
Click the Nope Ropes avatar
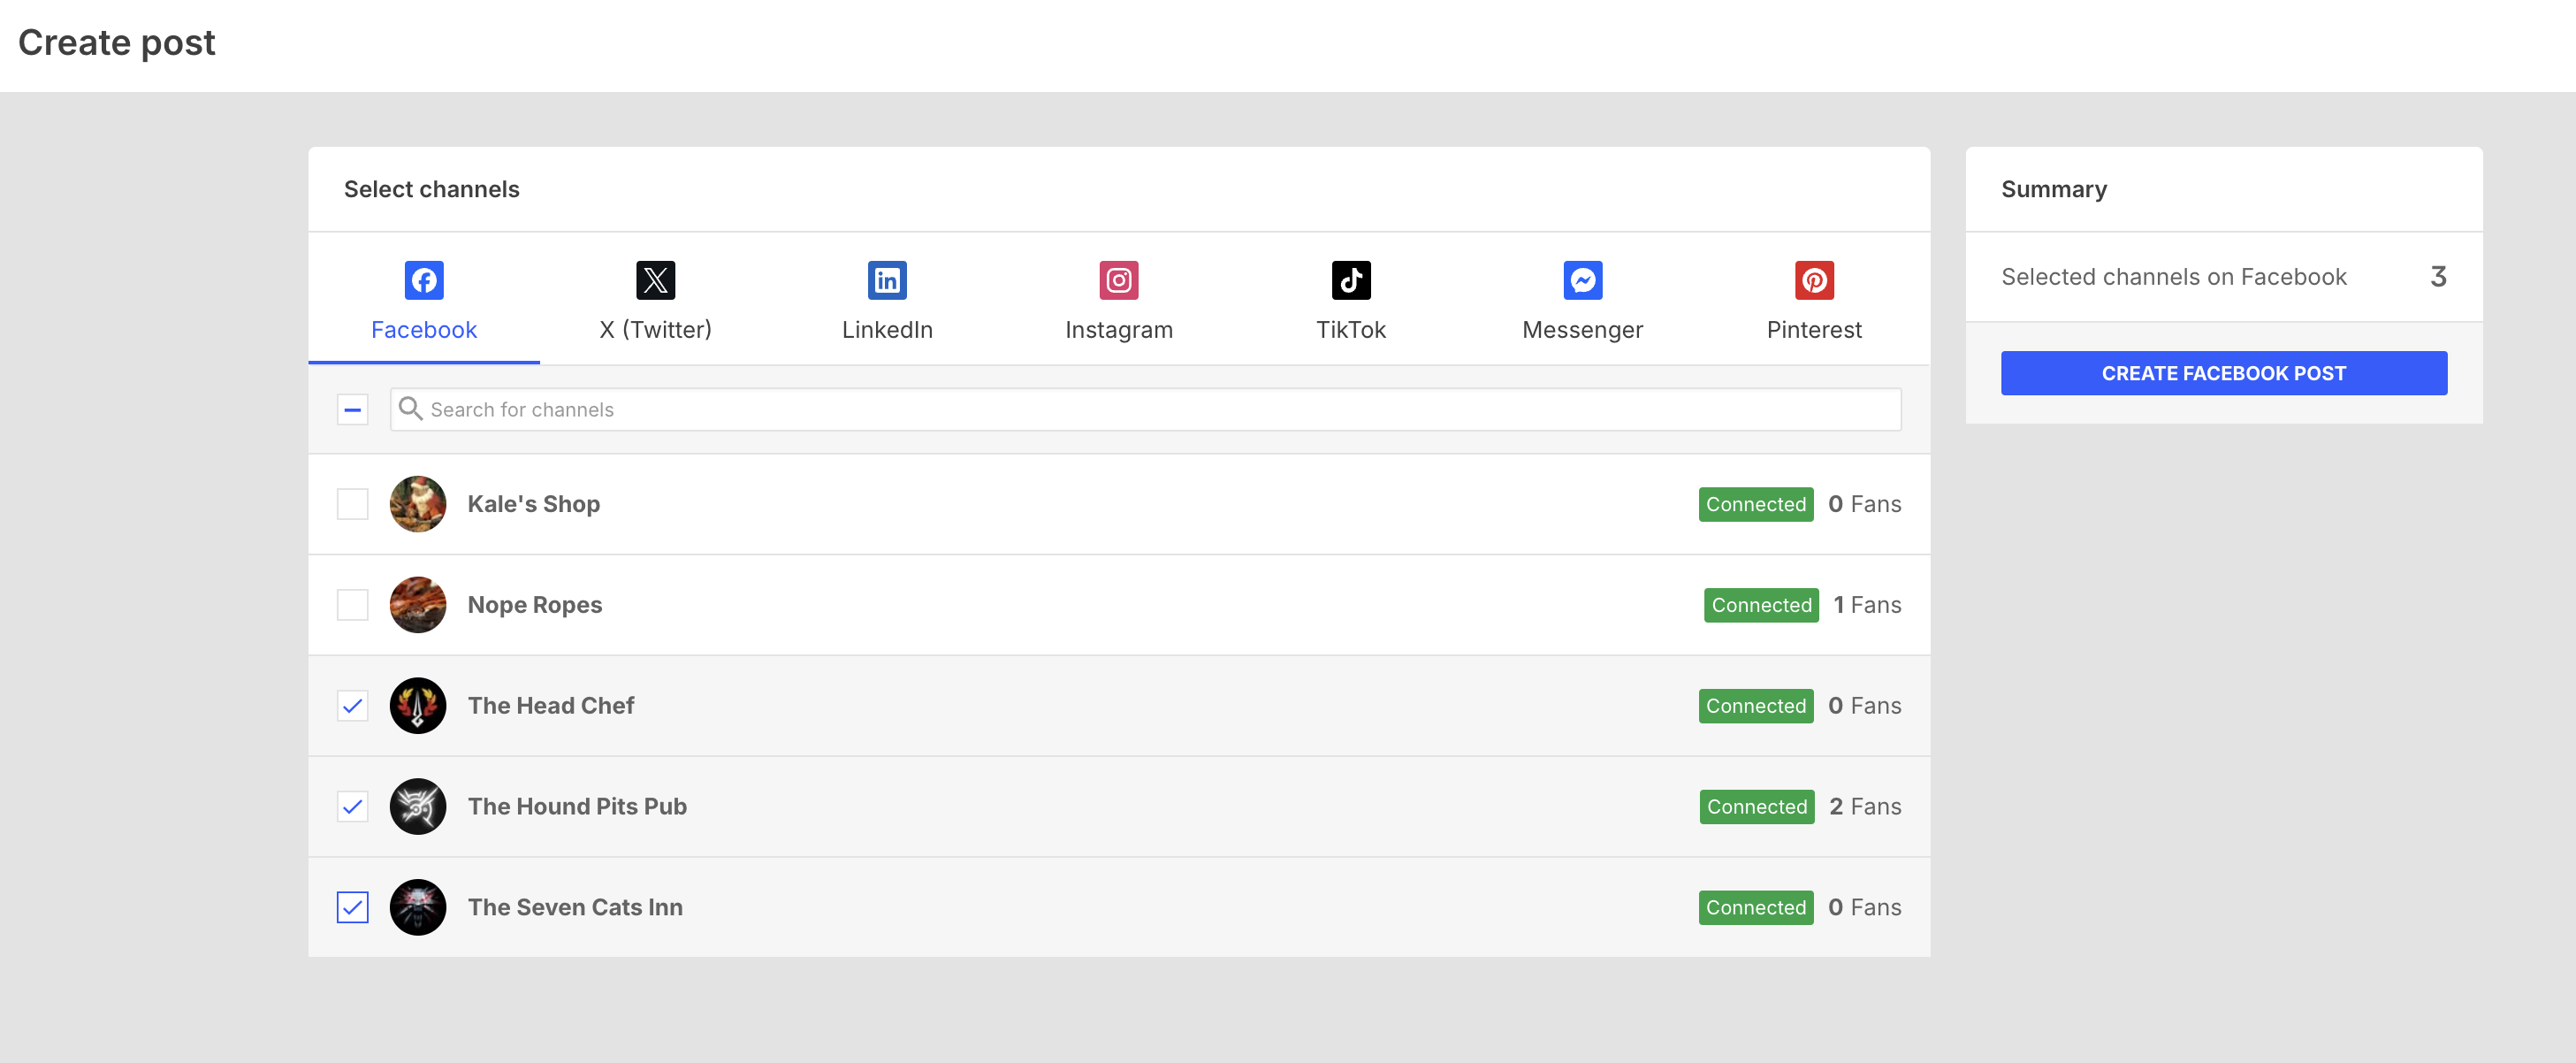418,605
